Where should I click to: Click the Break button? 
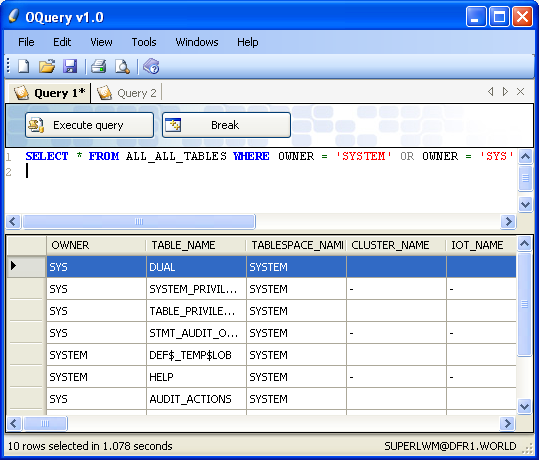click(x=226, y=125)
